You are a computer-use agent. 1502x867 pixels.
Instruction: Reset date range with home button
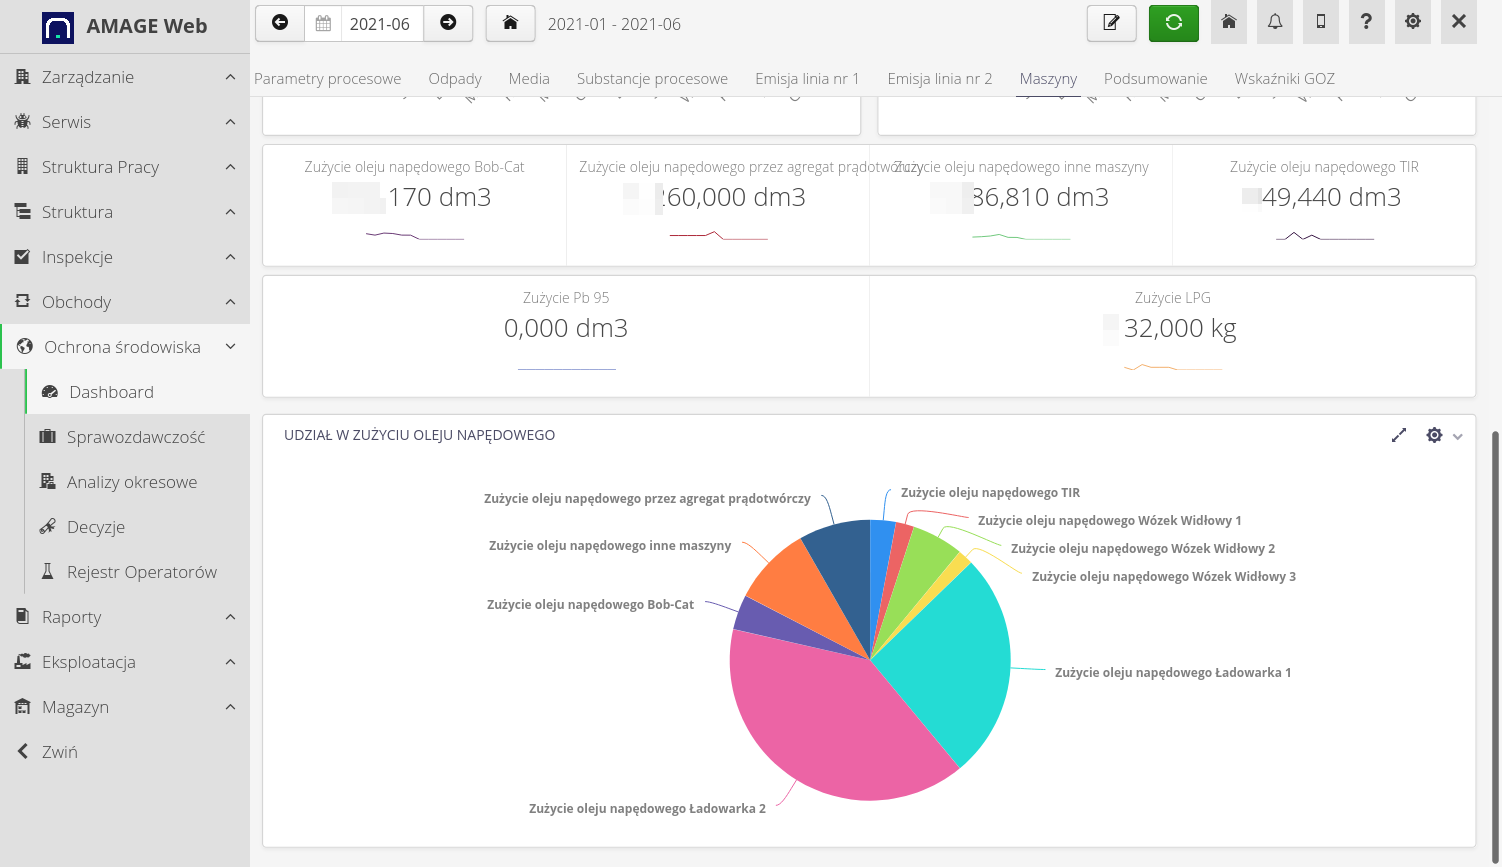click(x=510, y=23)
